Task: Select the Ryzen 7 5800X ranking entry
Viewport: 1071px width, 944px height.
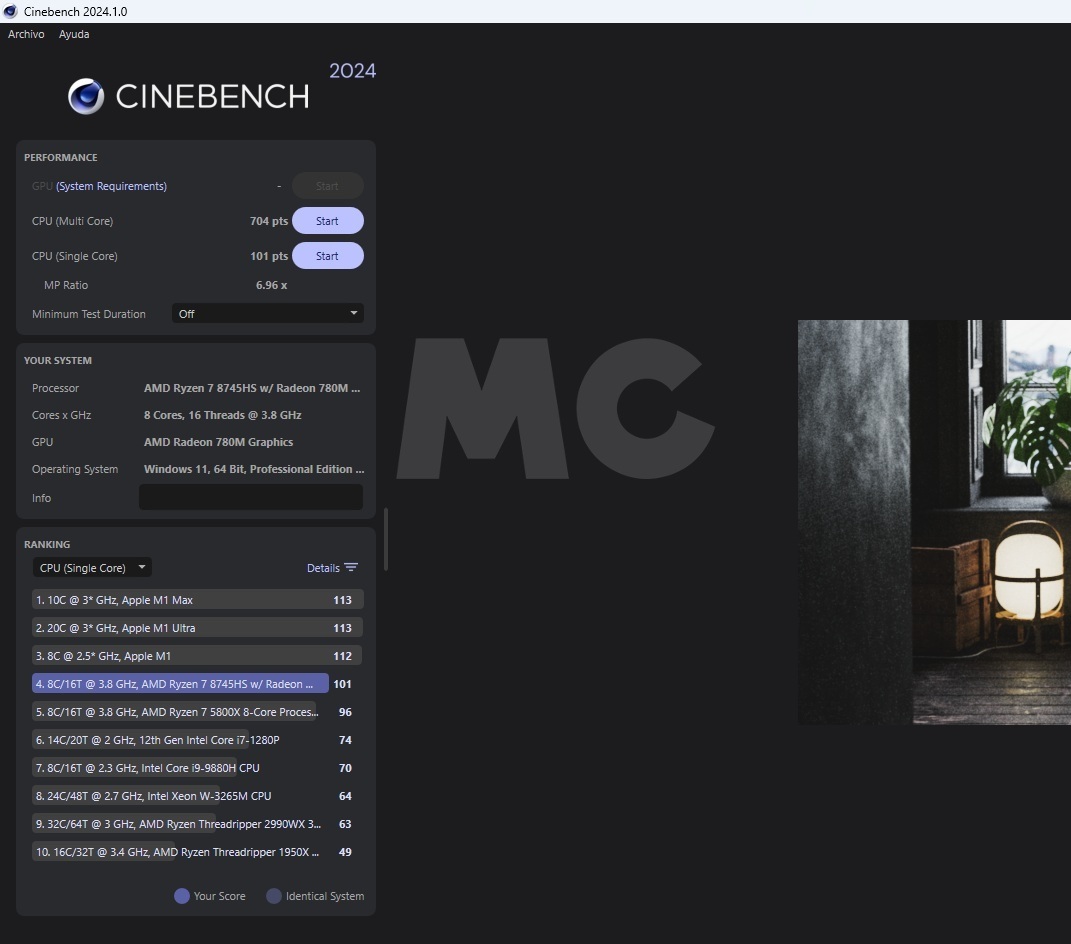Action: point(175,712)
